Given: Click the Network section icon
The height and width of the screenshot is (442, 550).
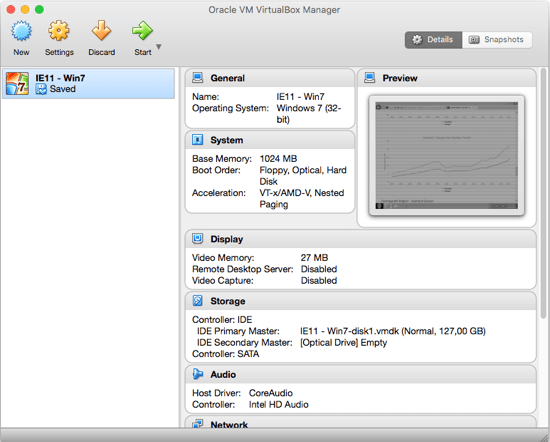Looking at the screenshot, I should coord(197,424).
